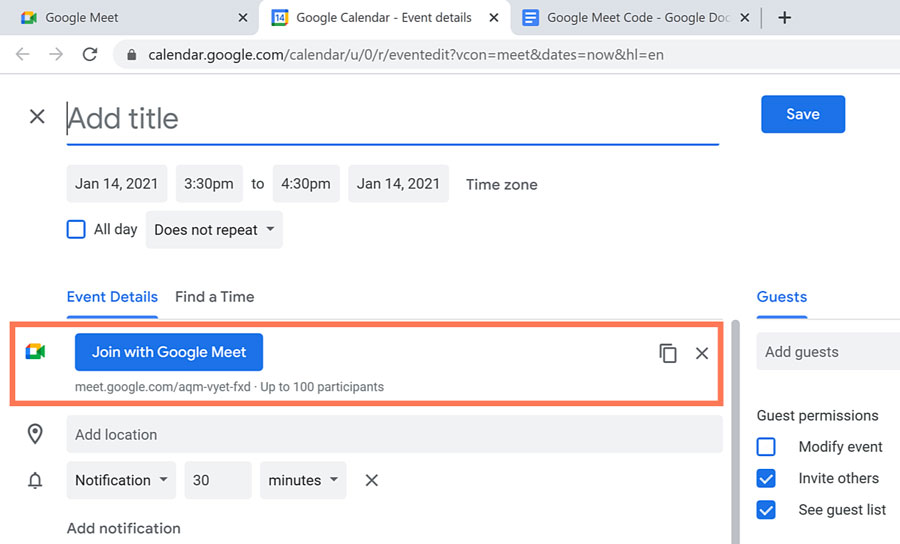The image size is (900, 544).
Task: Open the Does not repeat dropdown
Action: click(x=214, y=230)
